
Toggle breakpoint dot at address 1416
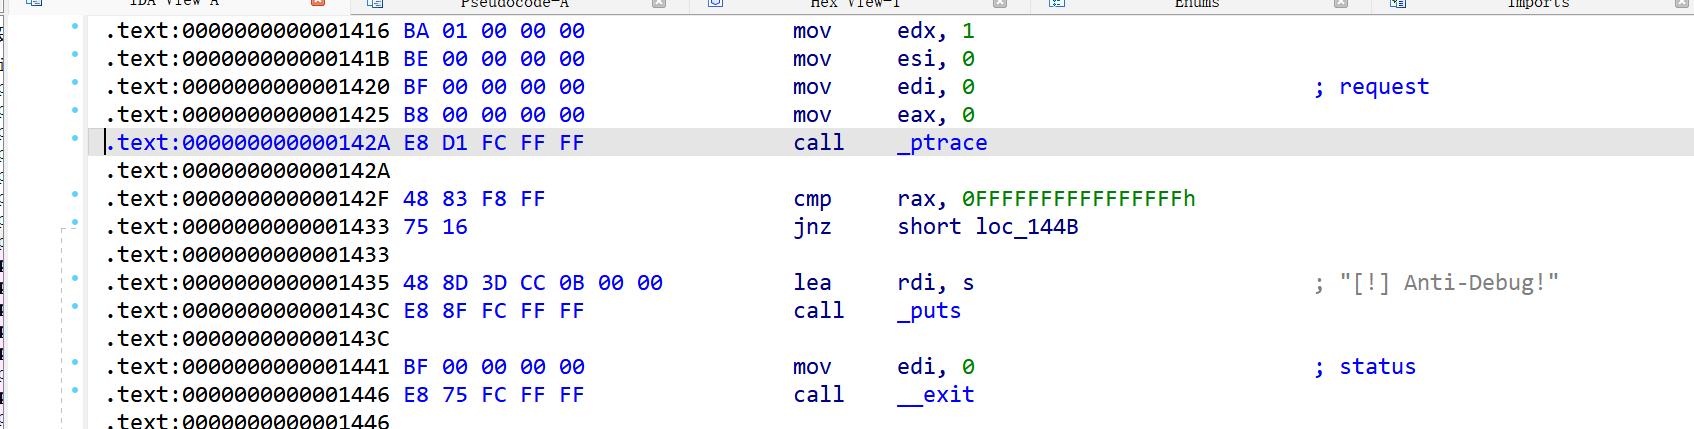75,26
